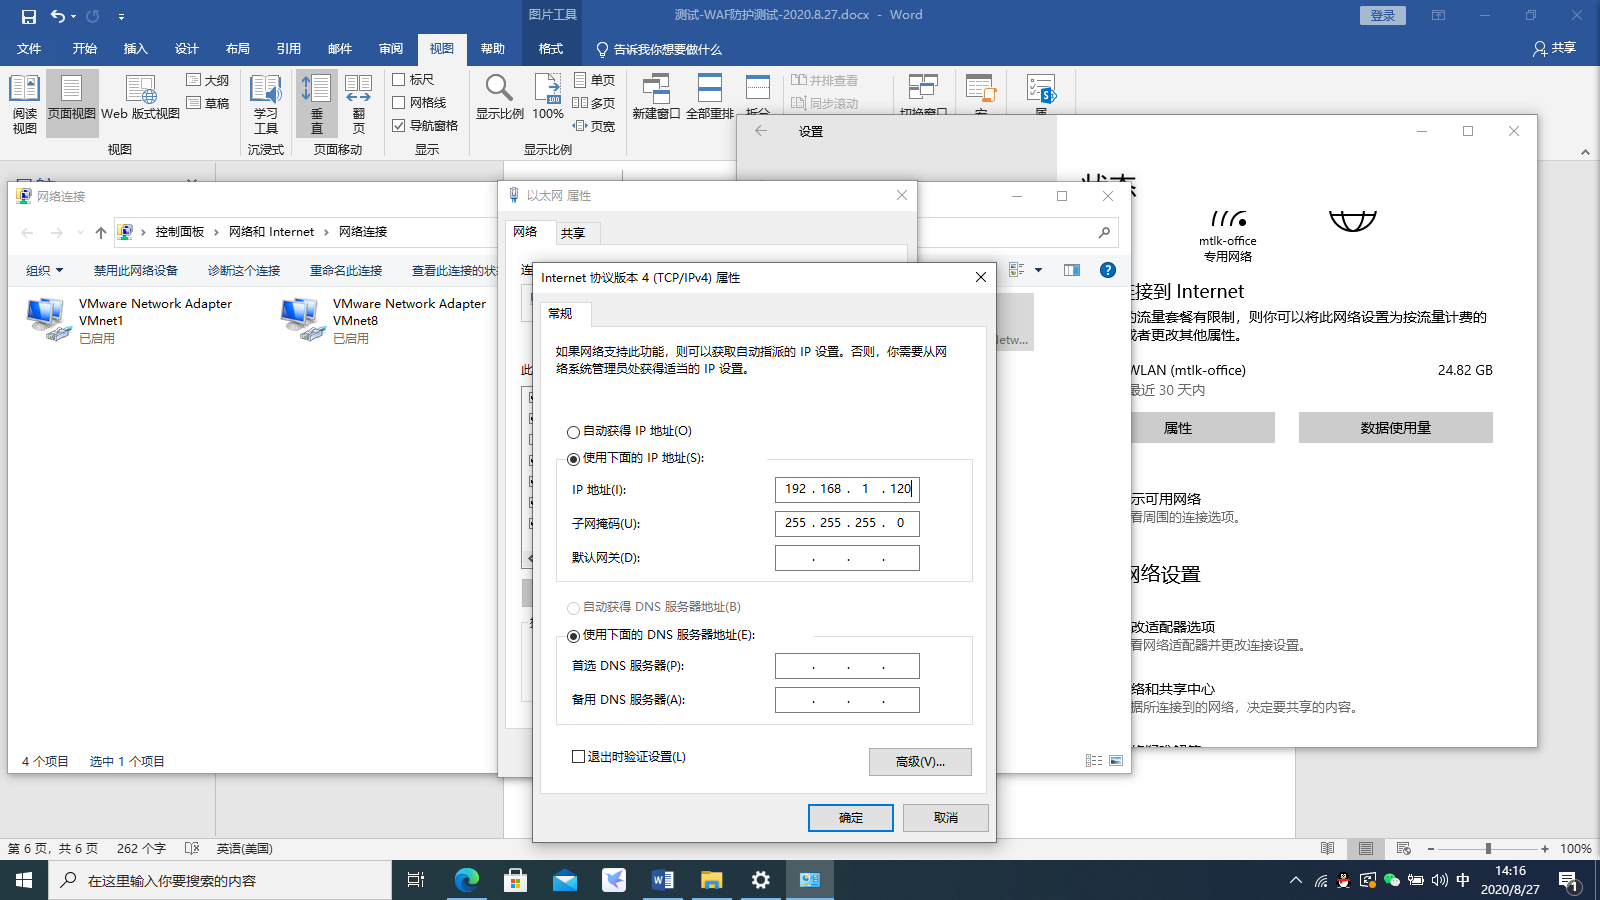Select use the following DNS server addresses
The image size is (1600, 900).
[x=573, y=636]
